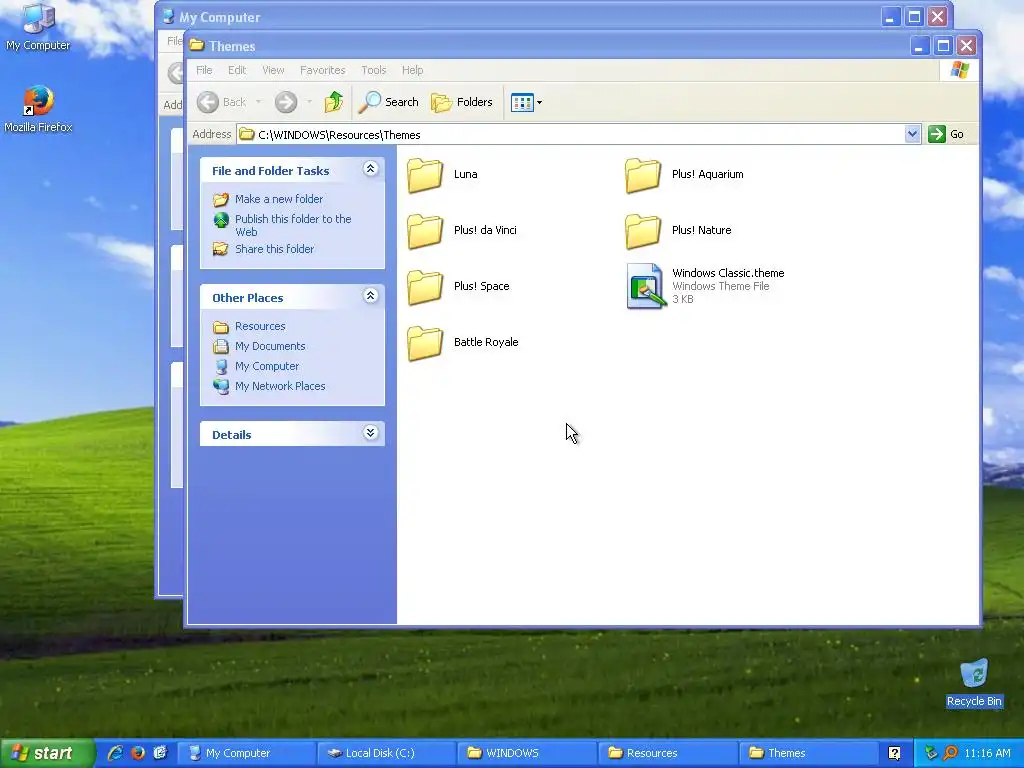Select the Plus! Nature folder icon
Image resolution: width=1024 pixels, height=768 pixels.
[x=643, y=231]
